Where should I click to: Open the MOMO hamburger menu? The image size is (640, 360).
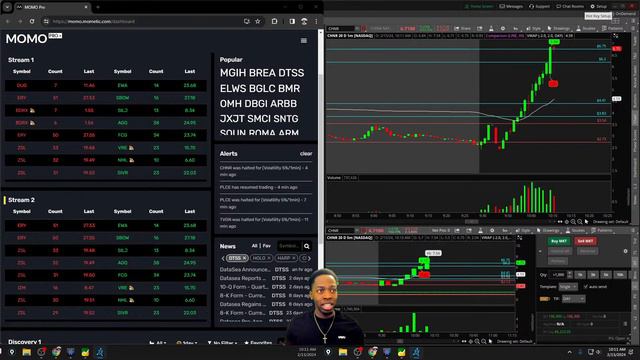(x=304, y=40)
